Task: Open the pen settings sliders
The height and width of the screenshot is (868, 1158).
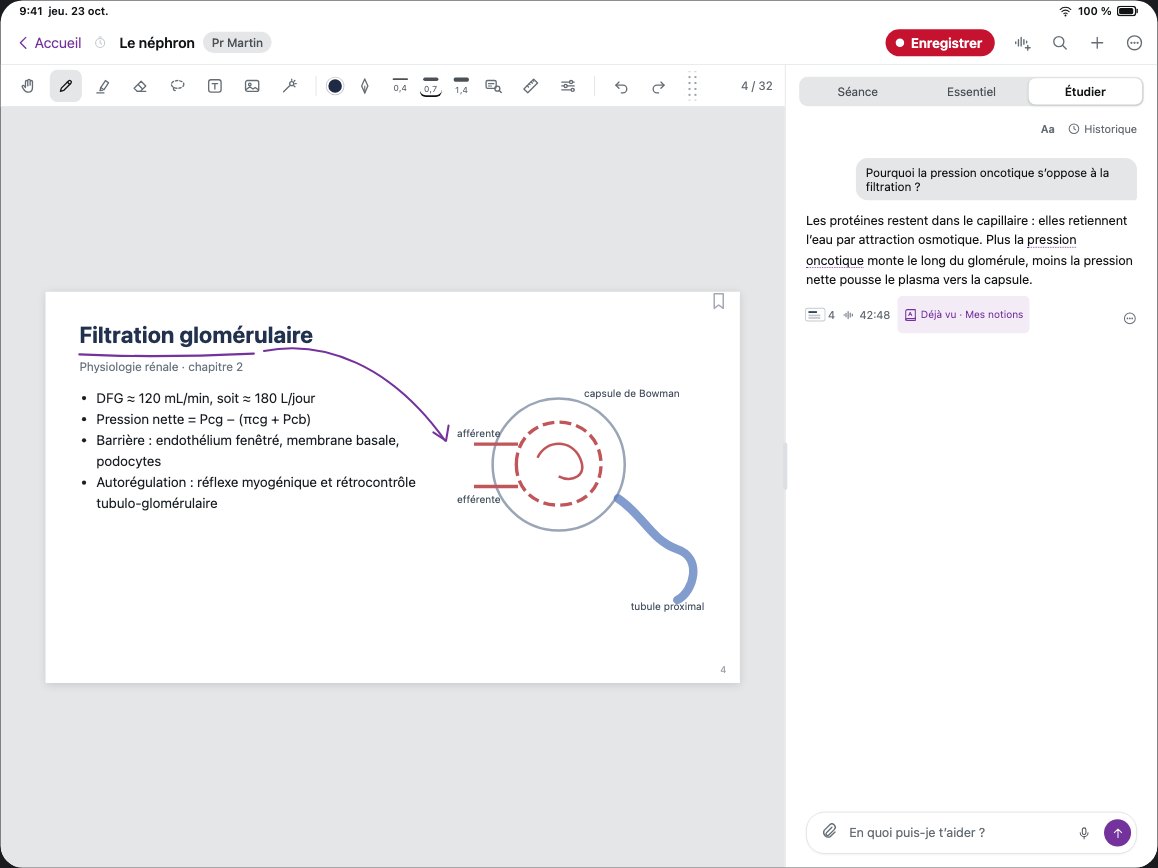Action: (568, 86)
